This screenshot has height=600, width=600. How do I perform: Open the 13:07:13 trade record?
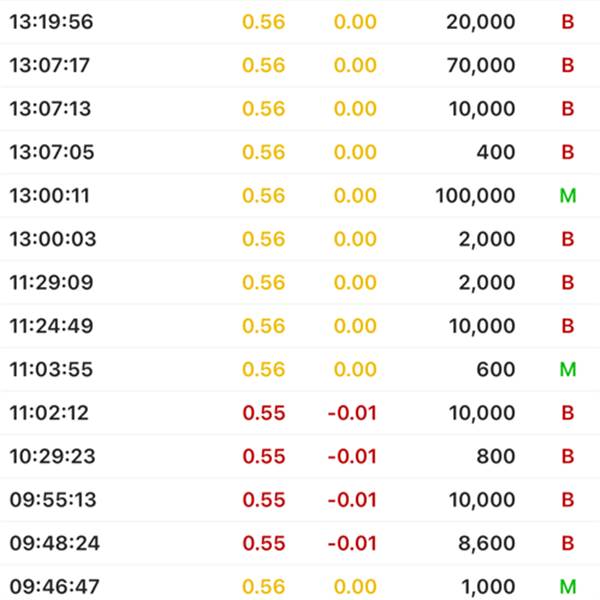[300, 109]
